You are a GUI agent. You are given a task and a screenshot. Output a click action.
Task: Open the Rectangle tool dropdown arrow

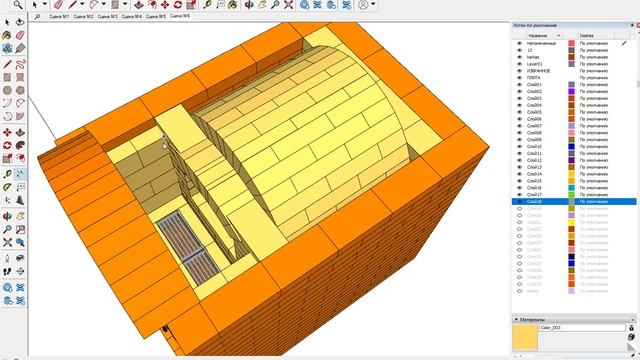pyautogui.click(x=125, y=5)
